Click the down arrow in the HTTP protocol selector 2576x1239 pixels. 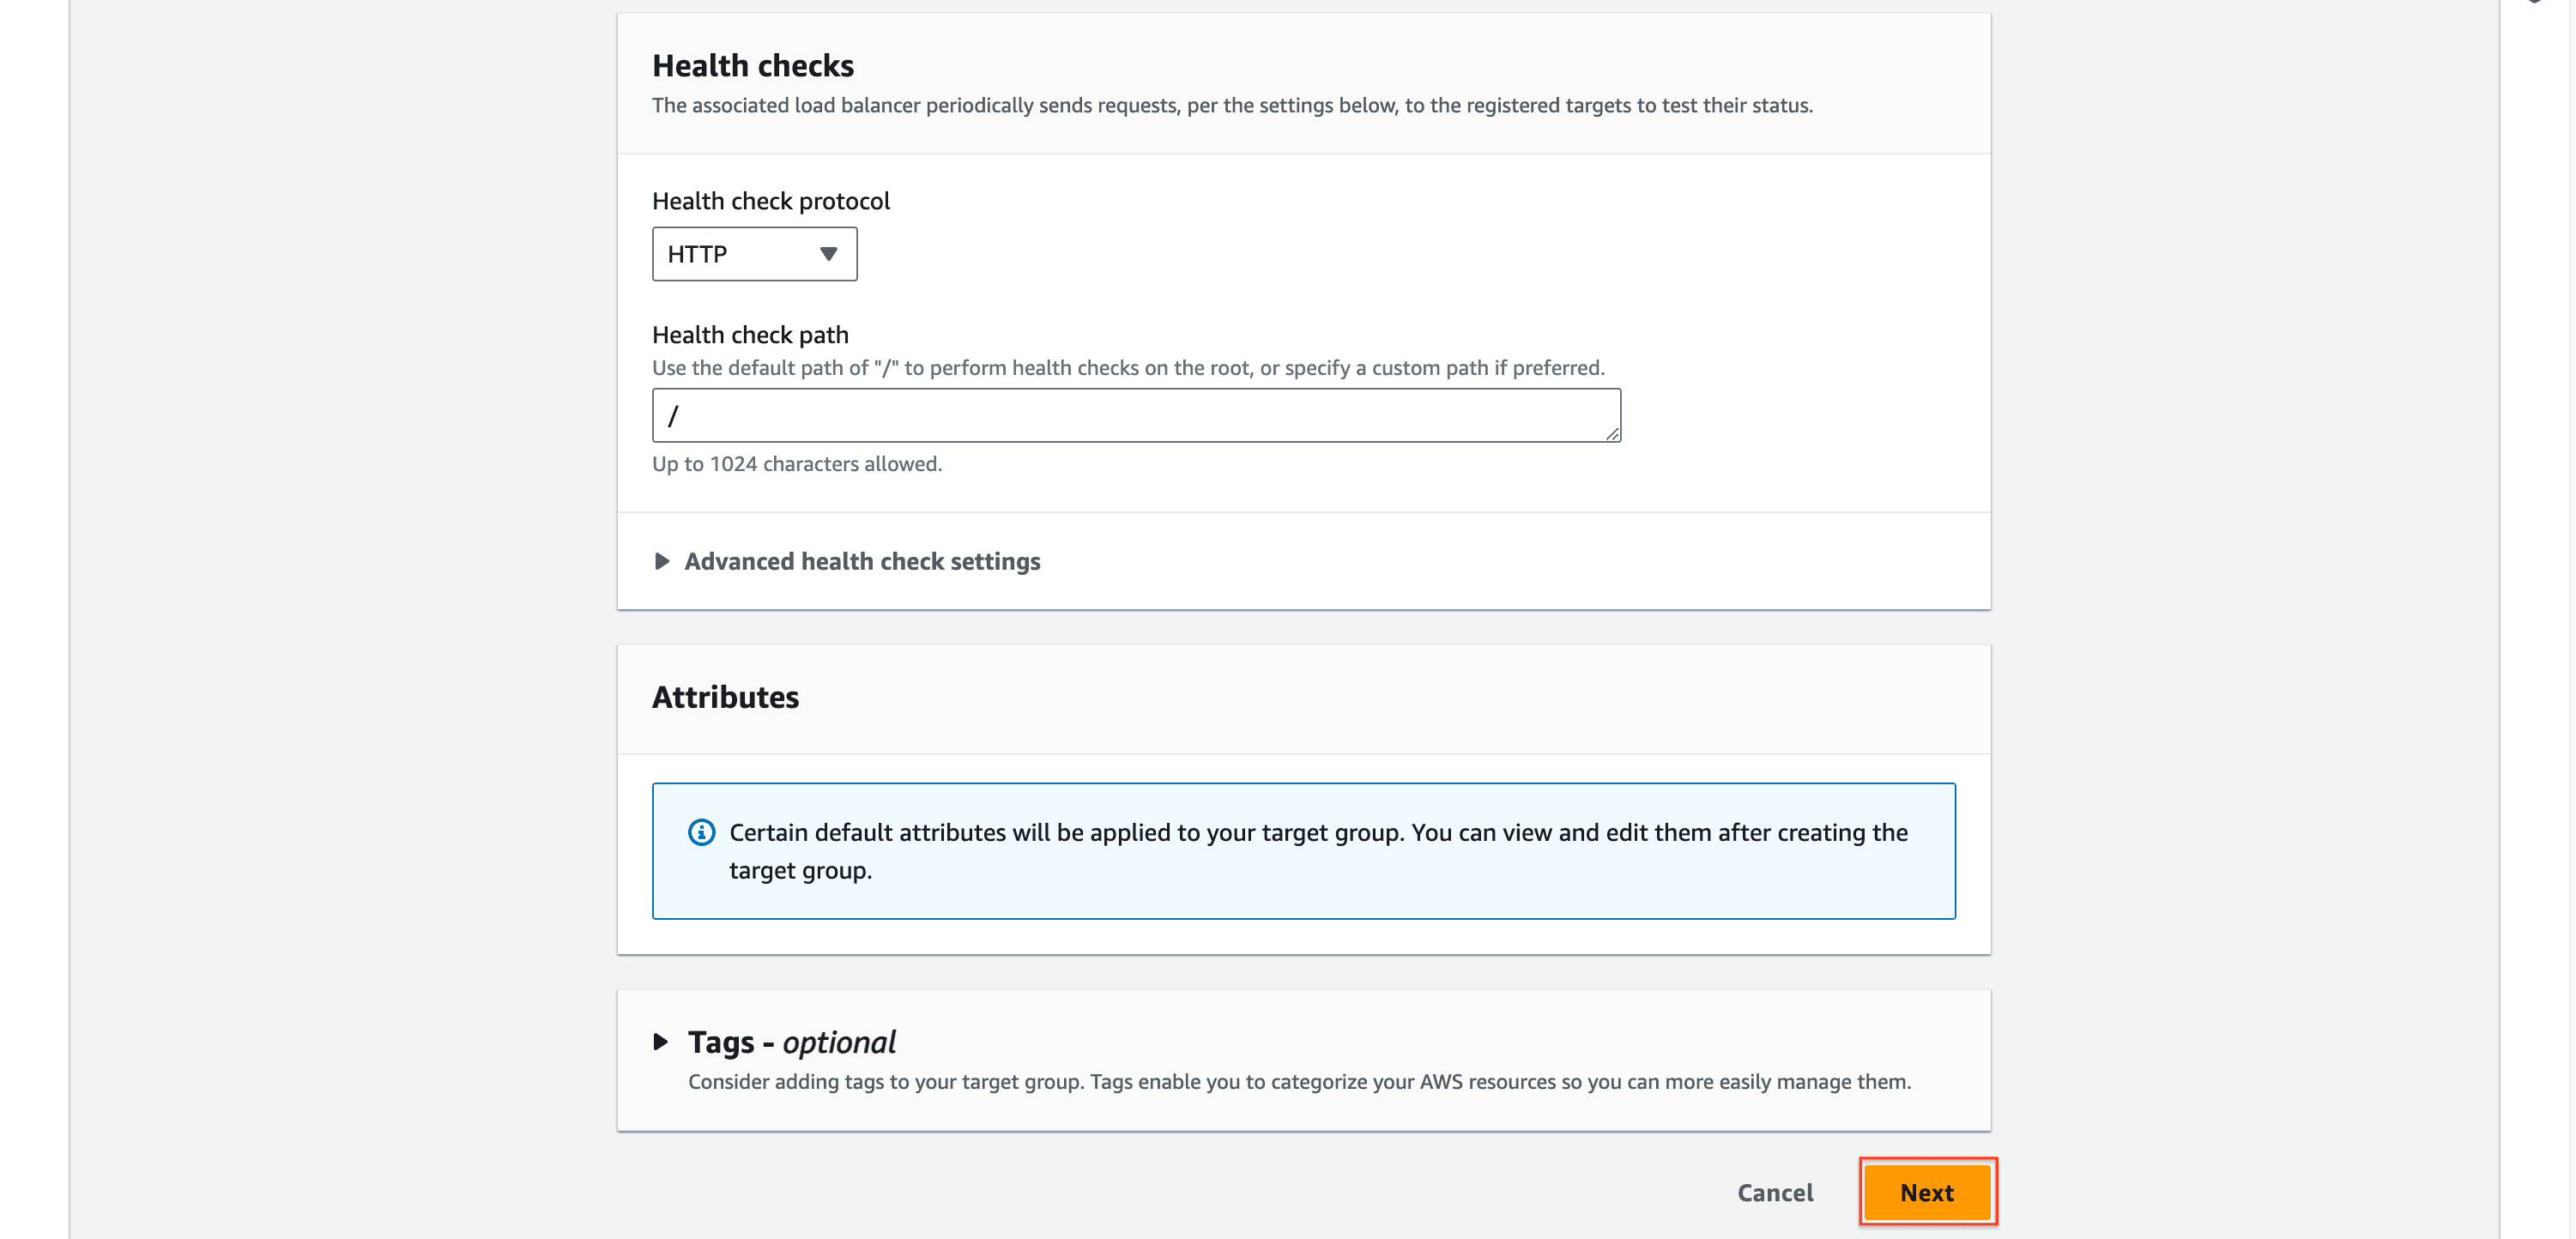click(828, 254)
